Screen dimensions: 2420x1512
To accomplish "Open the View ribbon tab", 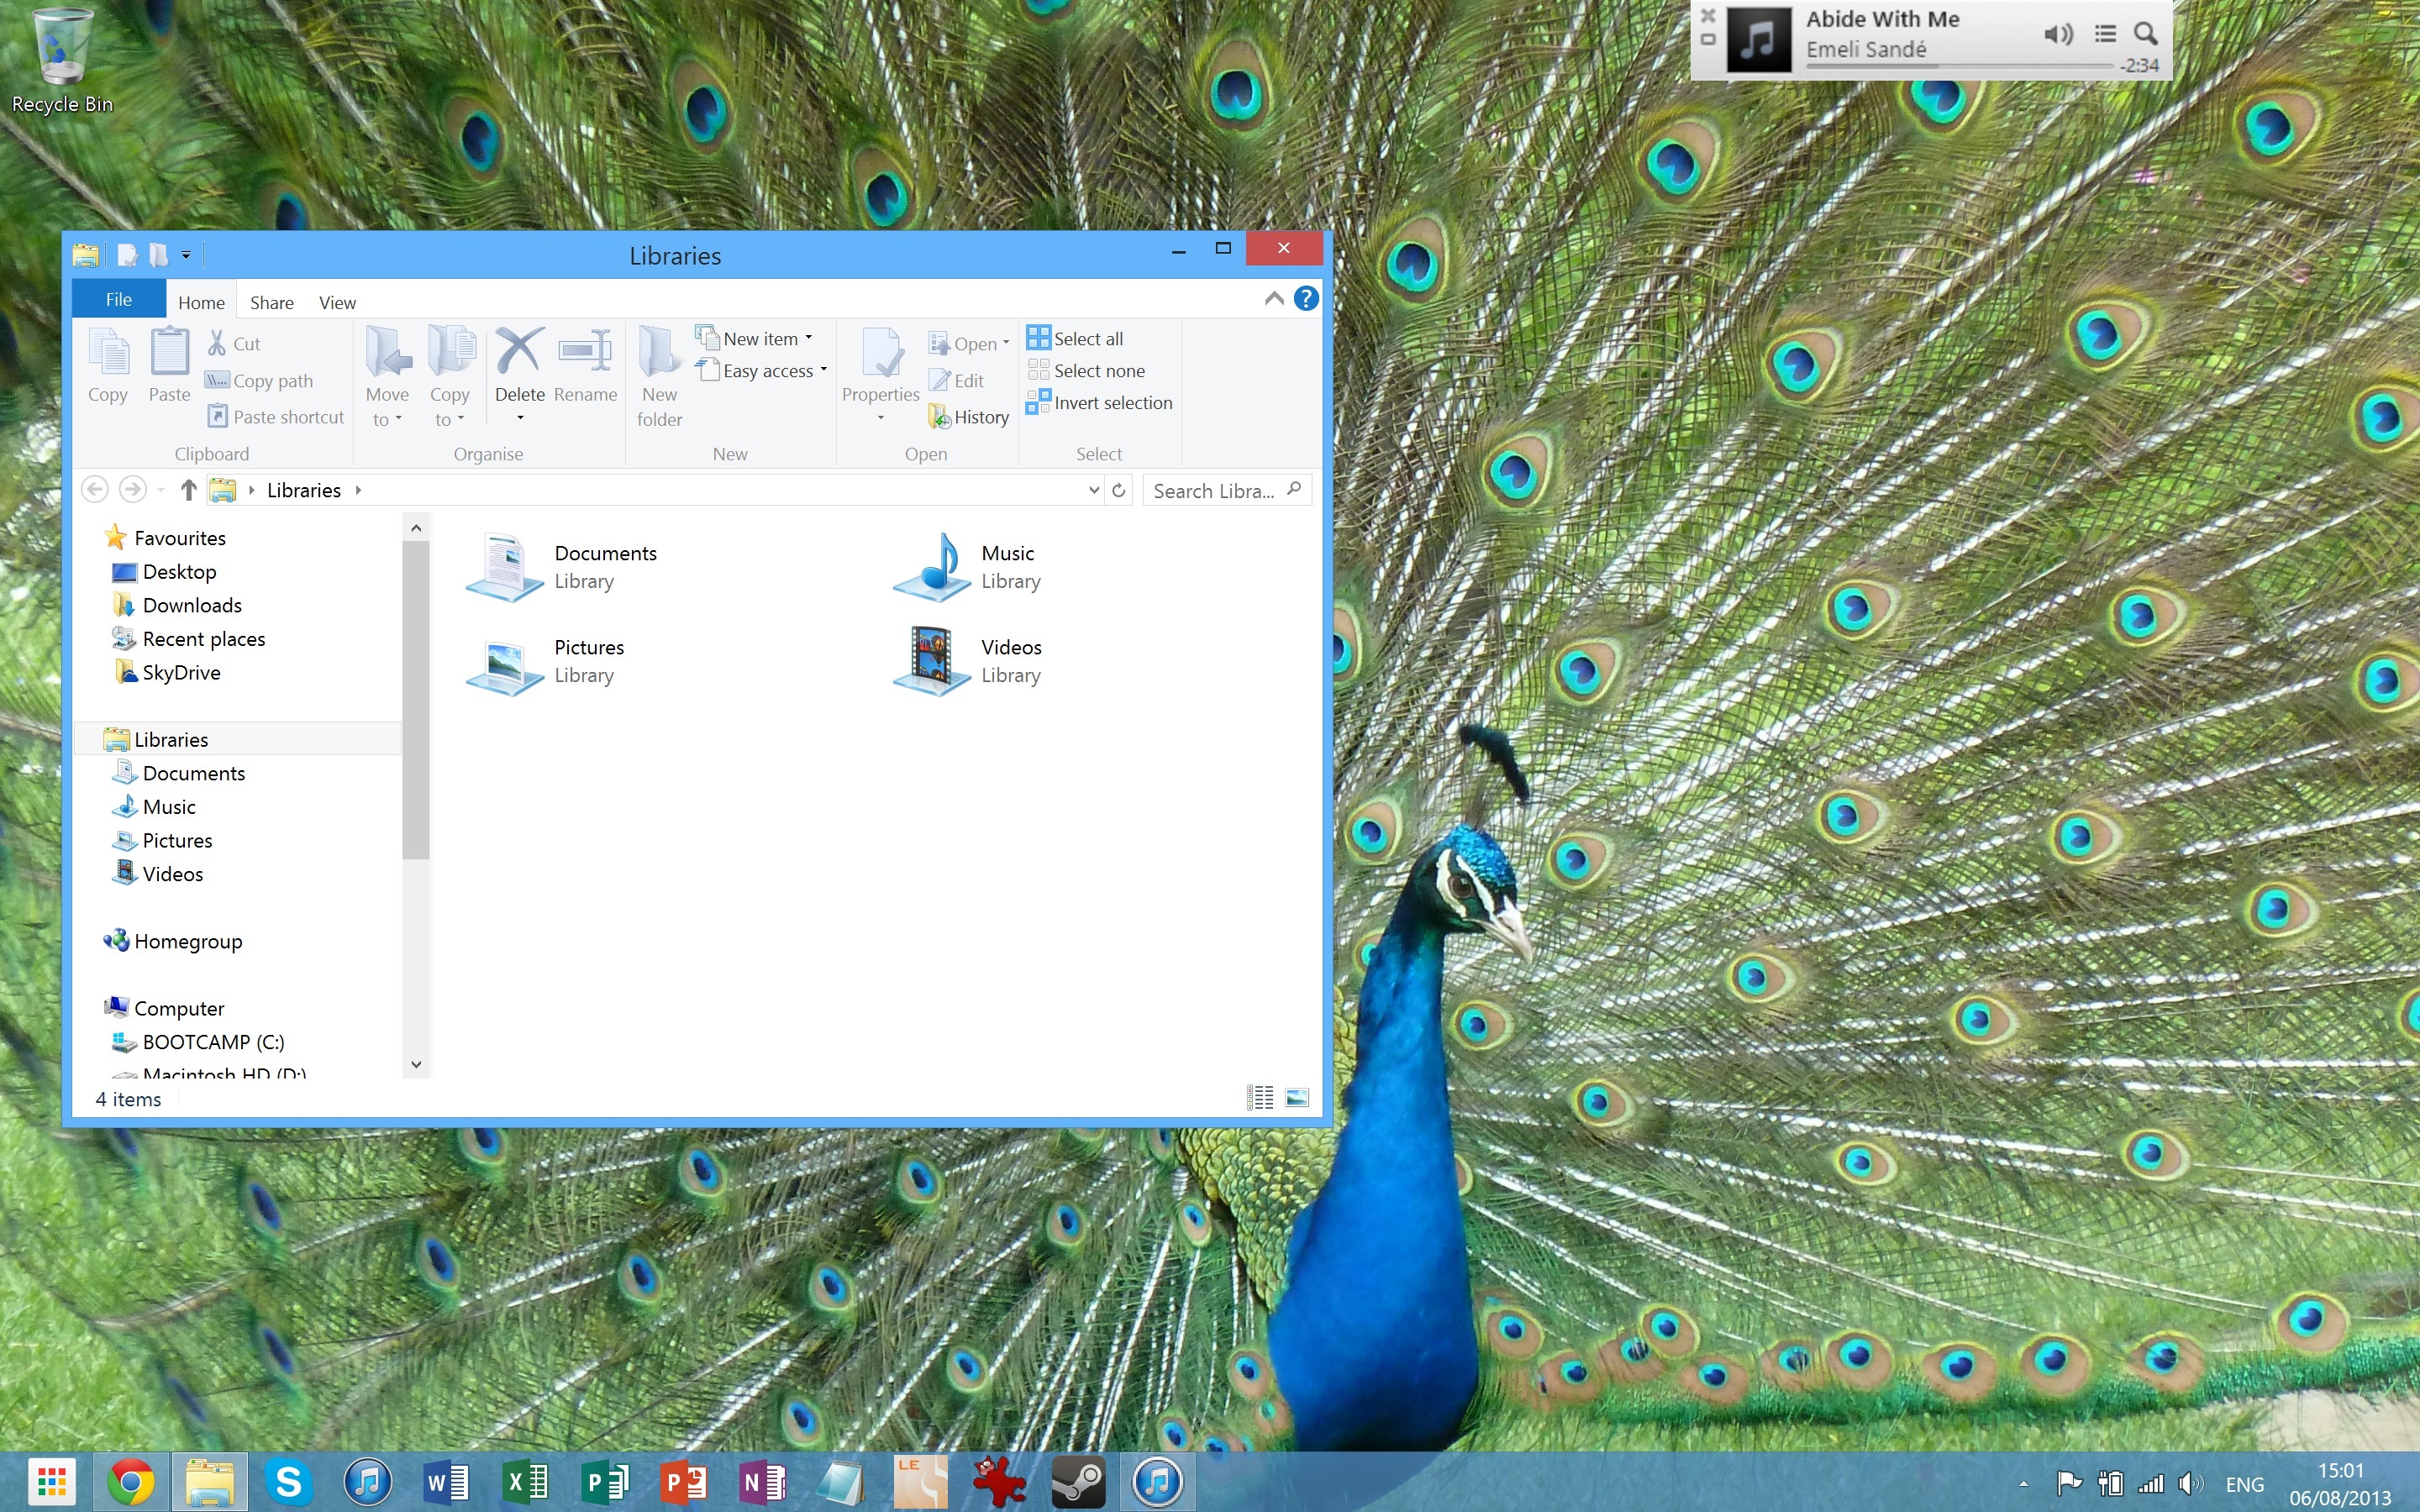I will [x=337, y=302].
